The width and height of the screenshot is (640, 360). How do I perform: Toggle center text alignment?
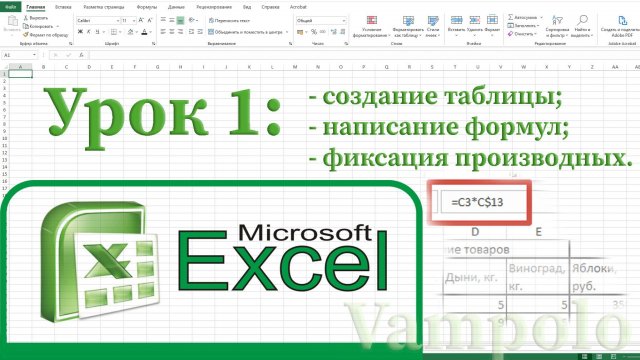pyautogui.click(x=172, y=31)
